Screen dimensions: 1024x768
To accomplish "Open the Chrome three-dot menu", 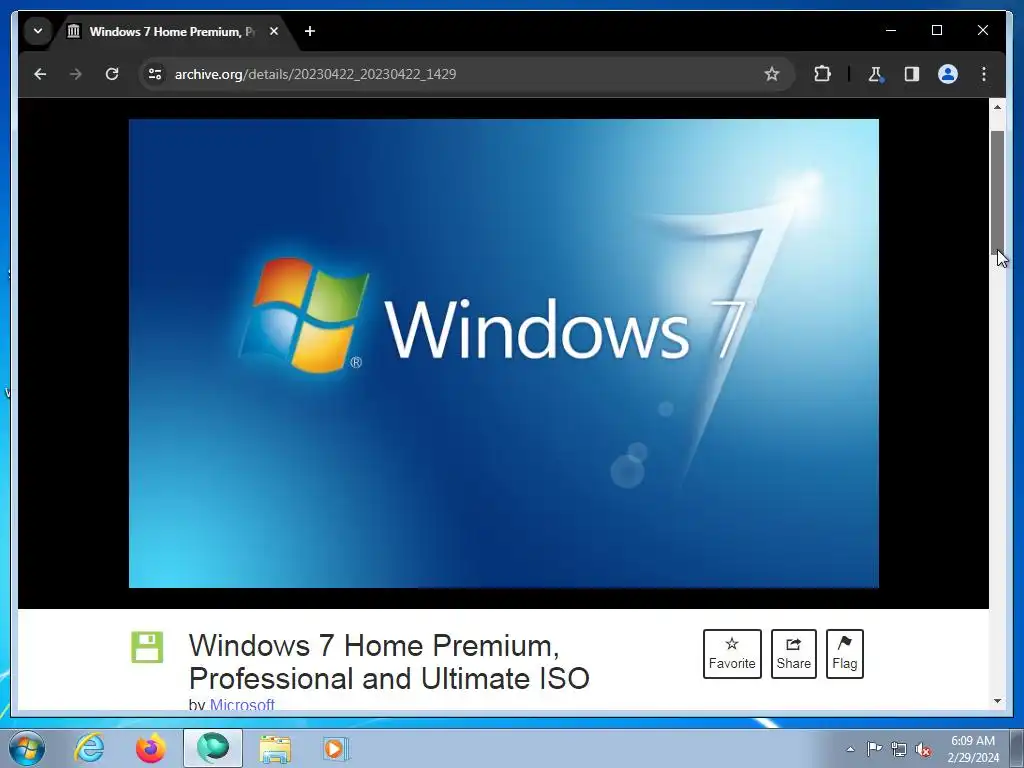I will 984,74.
